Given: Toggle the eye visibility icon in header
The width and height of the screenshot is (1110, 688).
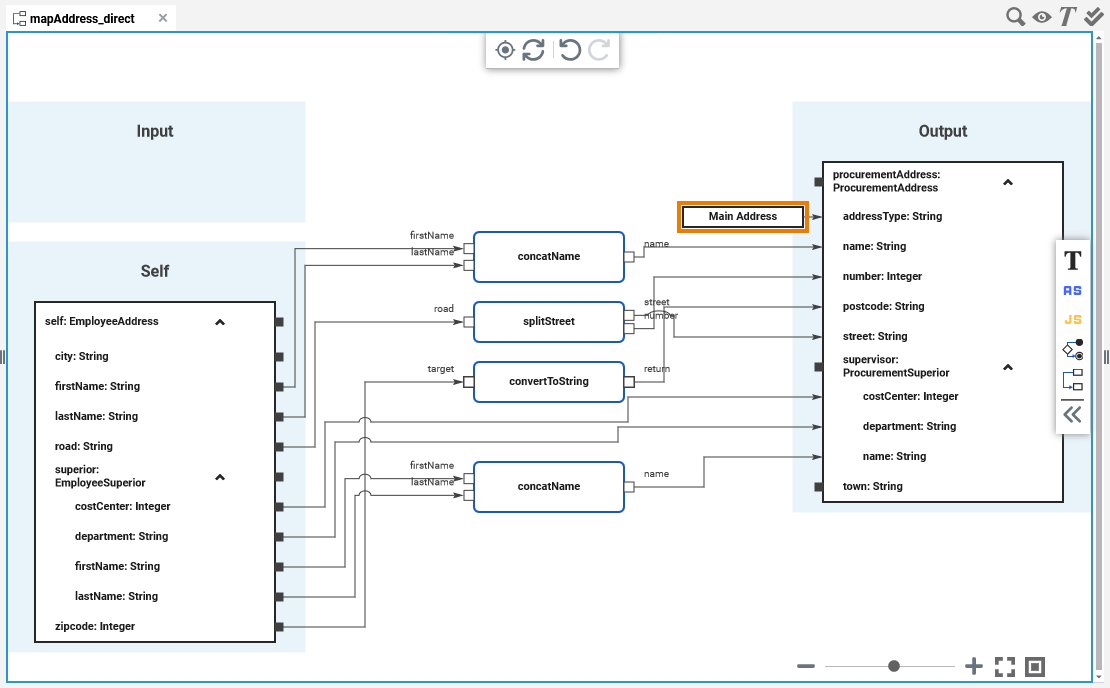Looking at the screenshot, I should click(1041, 17).
